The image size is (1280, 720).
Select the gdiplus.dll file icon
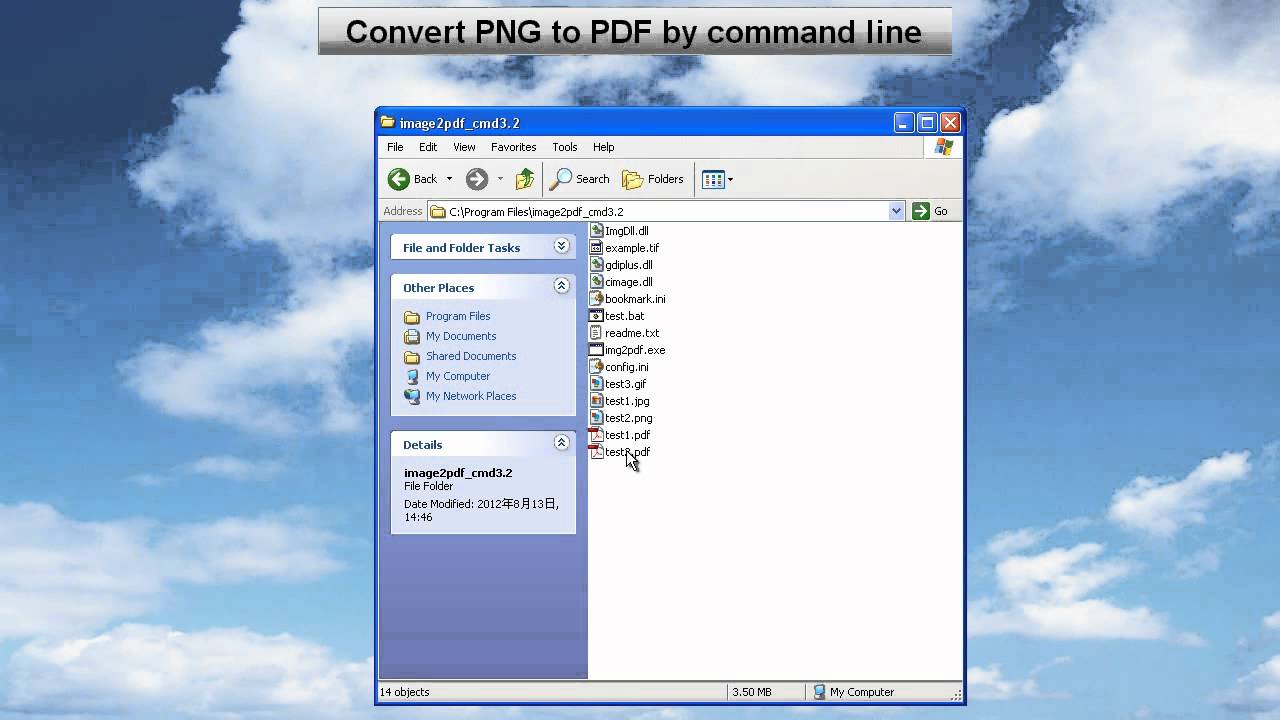coord(596,265)
